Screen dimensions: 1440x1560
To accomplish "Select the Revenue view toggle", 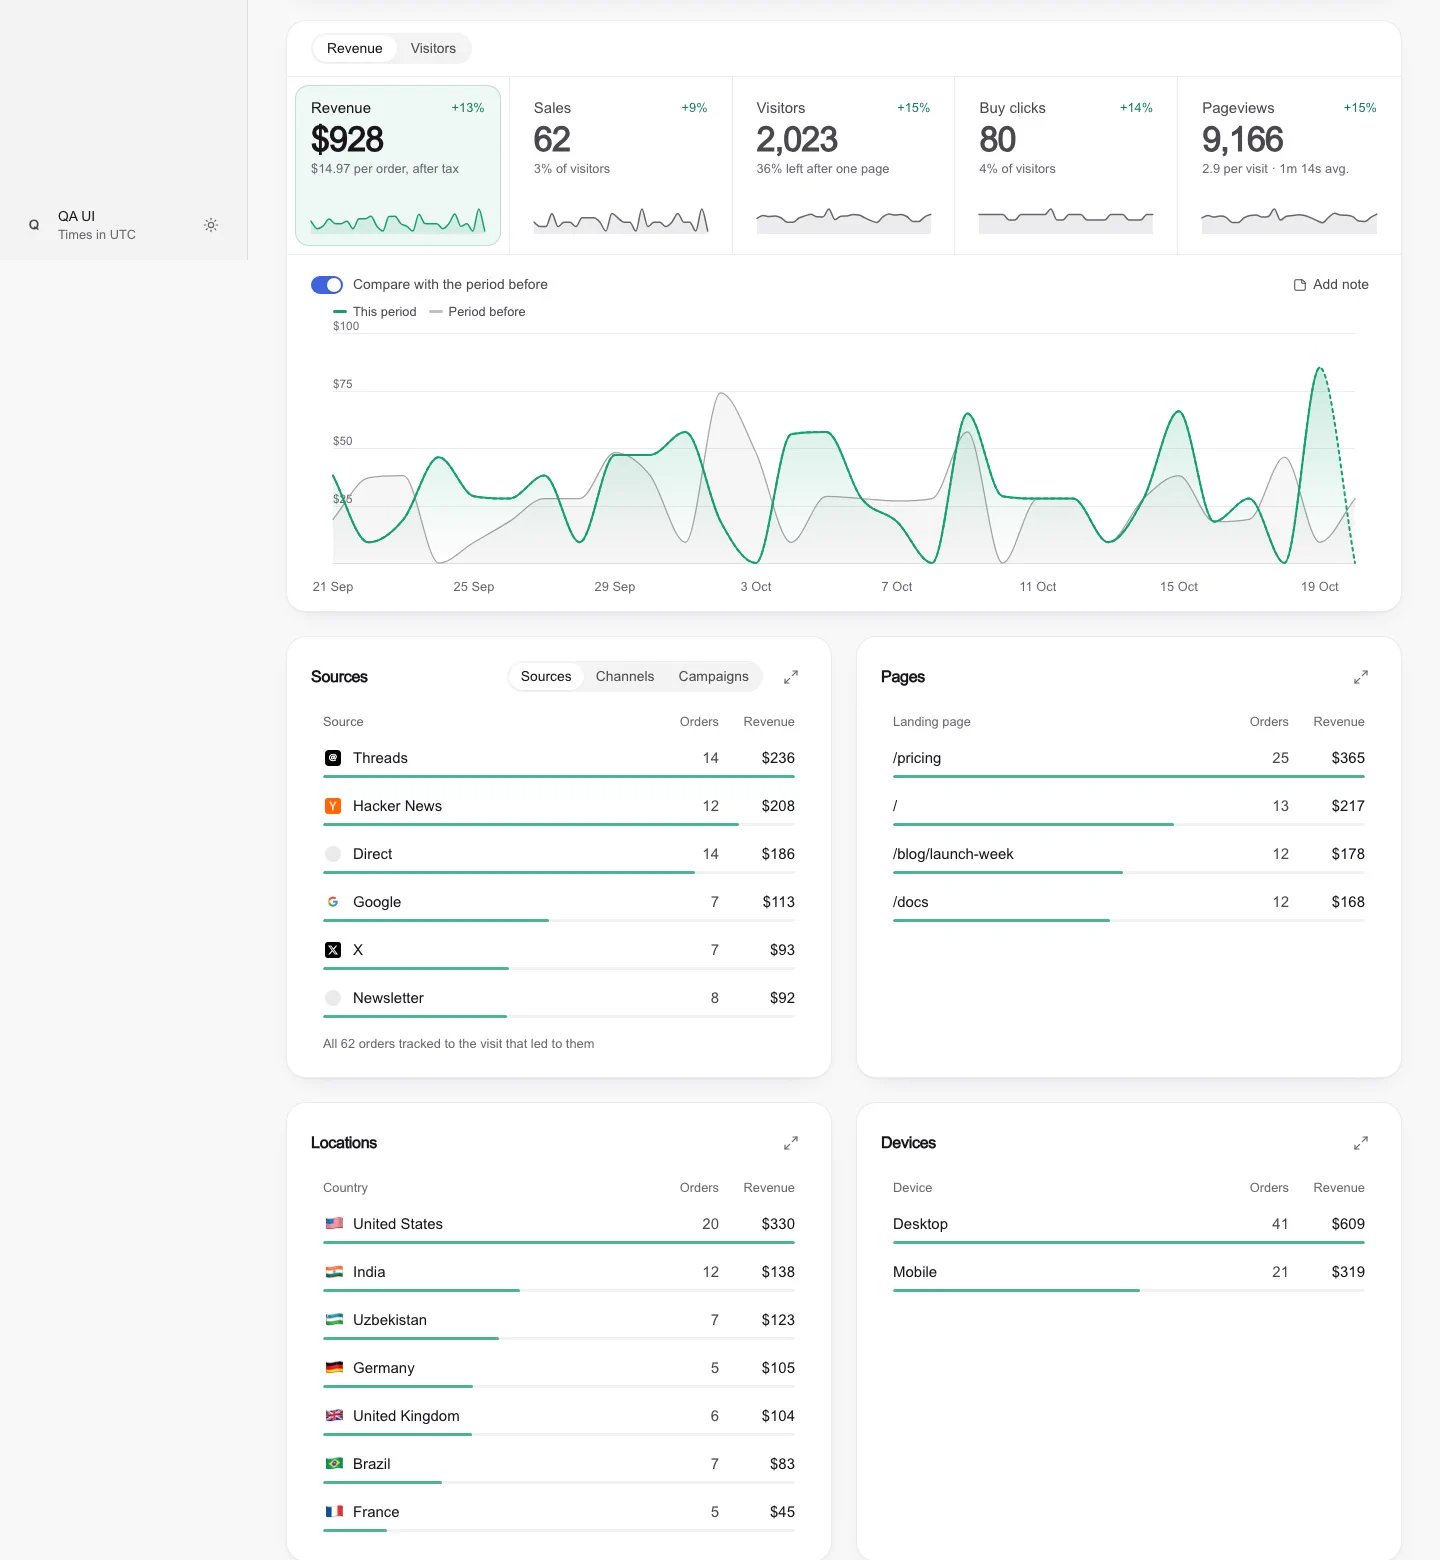I will (355, 48).
